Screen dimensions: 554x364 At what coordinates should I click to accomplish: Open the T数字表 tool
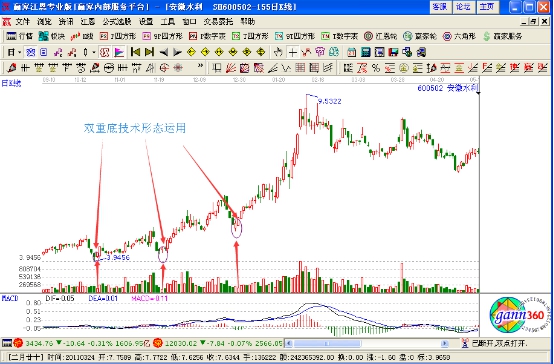tap(340, 36)
